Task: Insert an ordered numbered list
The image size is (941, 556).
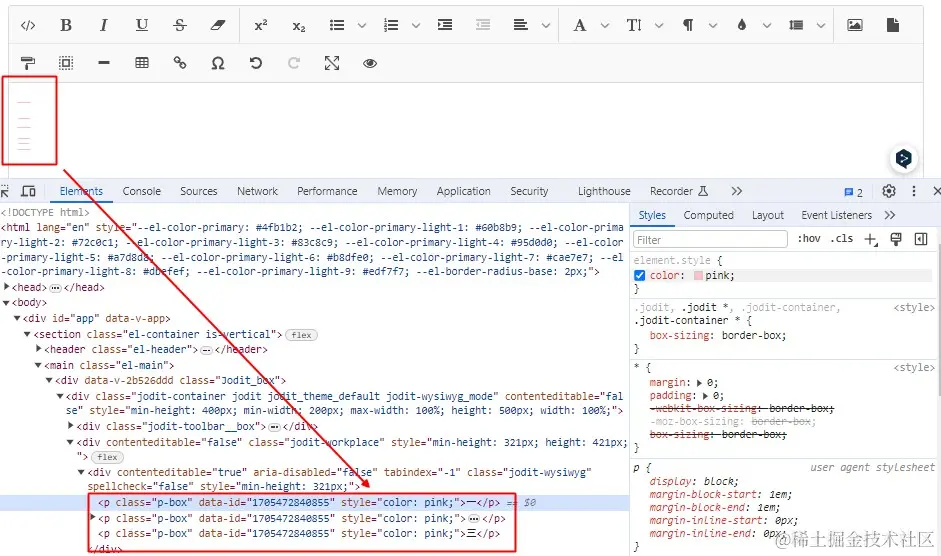Action: click(391, 25)
